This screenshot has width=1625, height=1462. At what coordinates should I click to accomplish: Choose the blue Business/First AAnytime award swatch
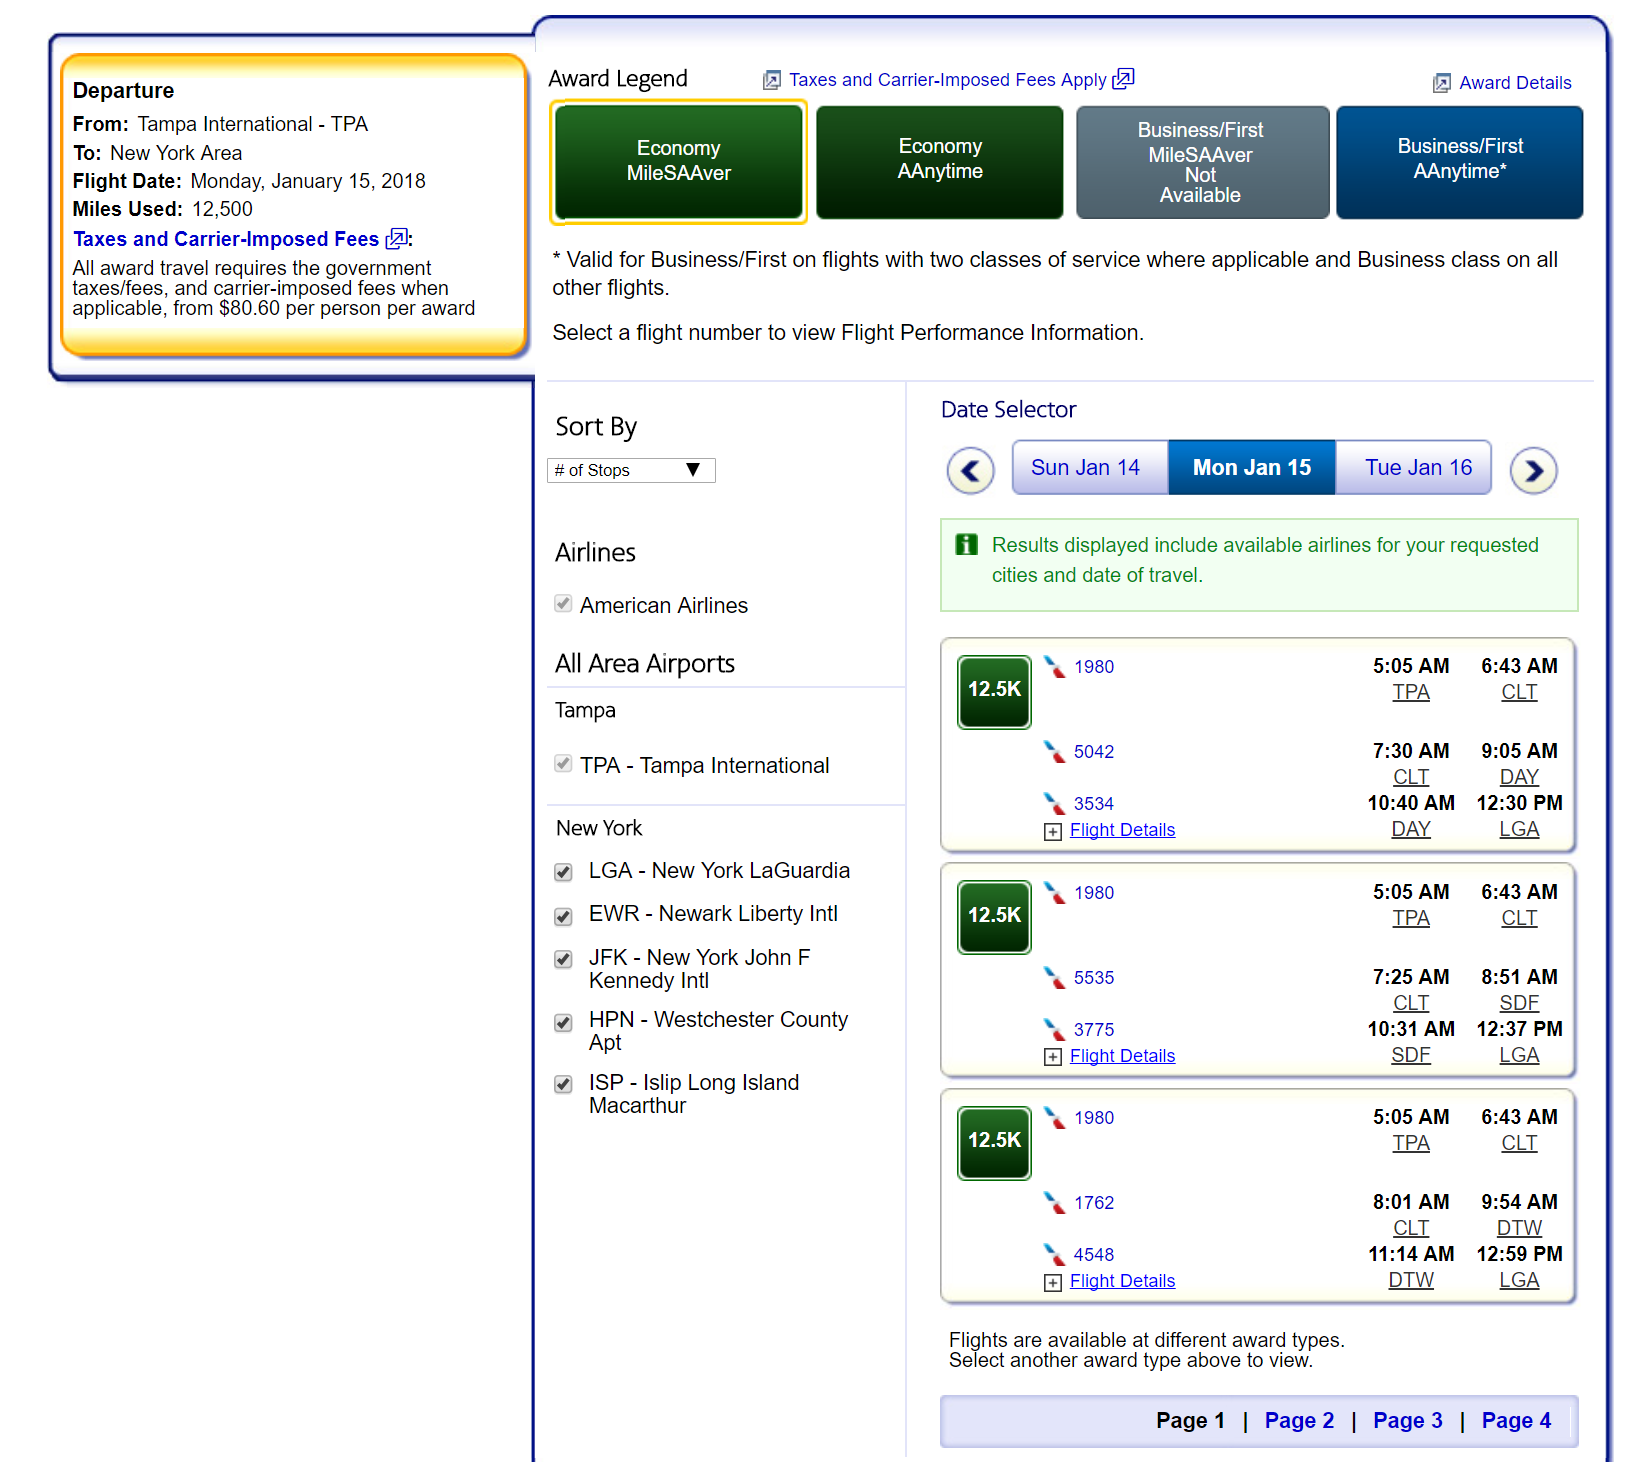click(1459, 161)
